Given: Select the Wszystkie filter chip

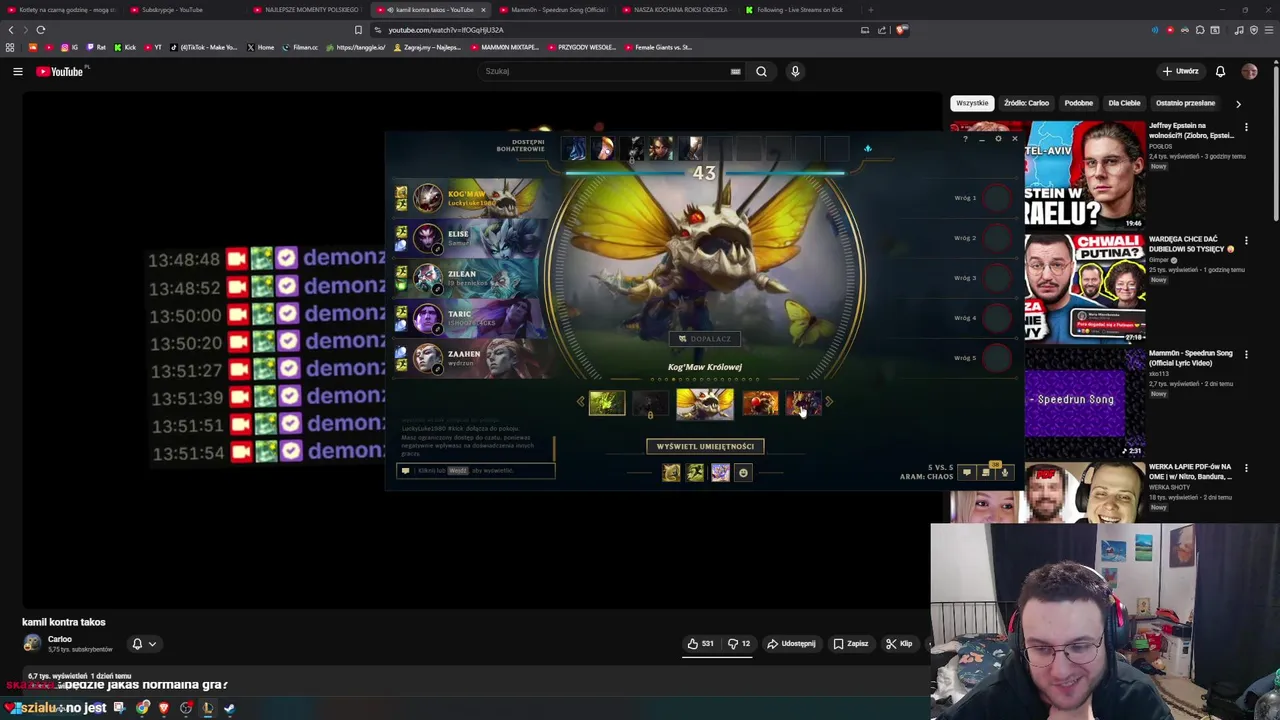Looking at the screenshot, I should point(971,103).
